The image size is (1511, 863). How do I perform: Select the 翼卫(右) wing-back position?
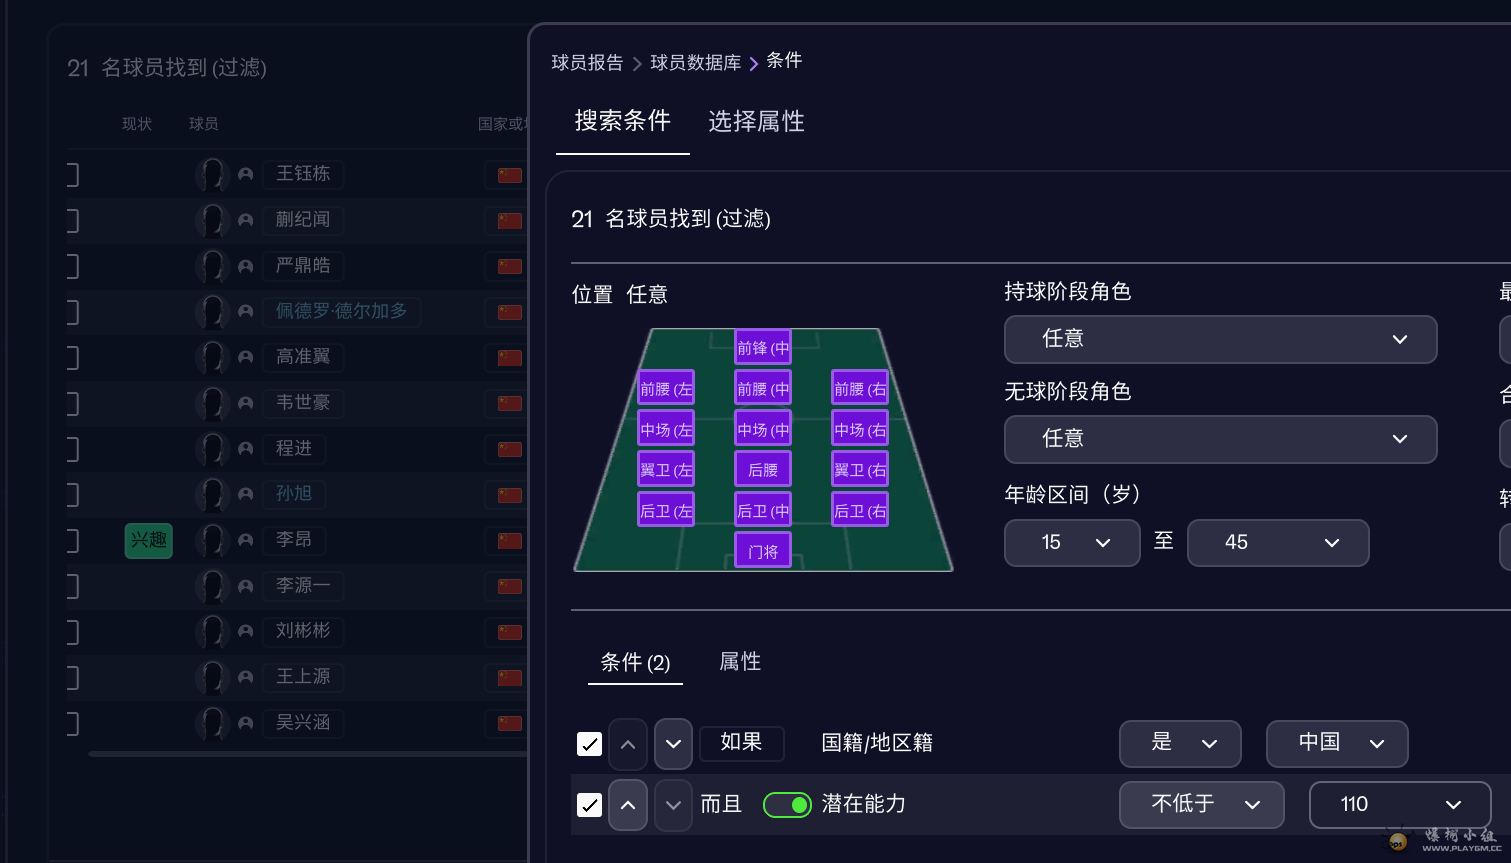[x=860, y=470]
